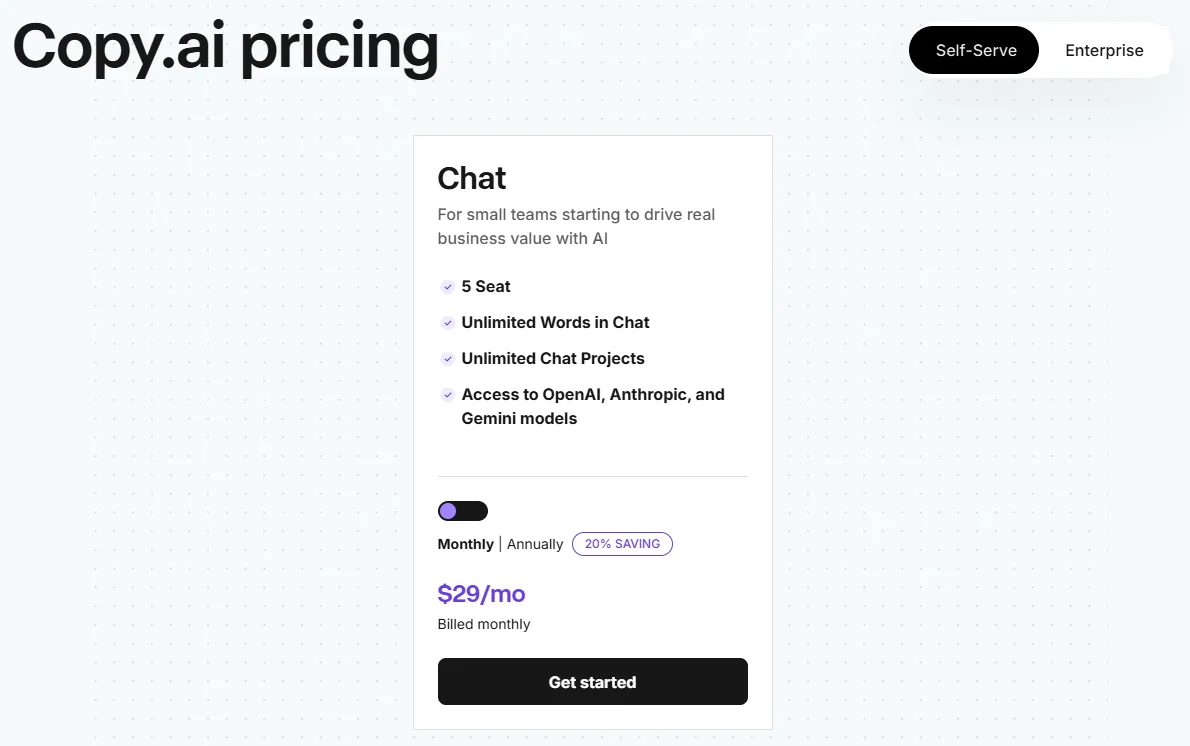1190x746 pixels.
Task: Switch to the Enterprise tab
Action: click(x=1104, y=50)
